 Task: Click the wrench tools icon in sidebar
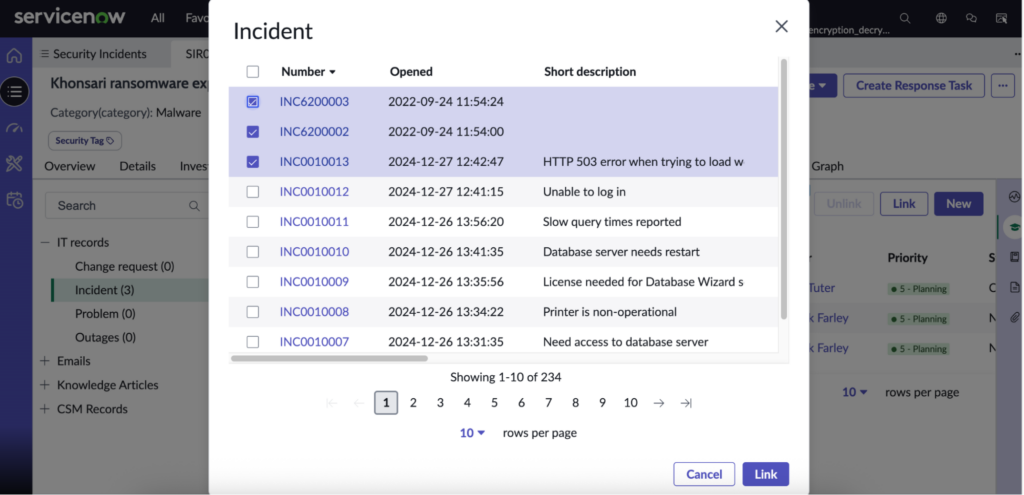[x=14, y=163]
